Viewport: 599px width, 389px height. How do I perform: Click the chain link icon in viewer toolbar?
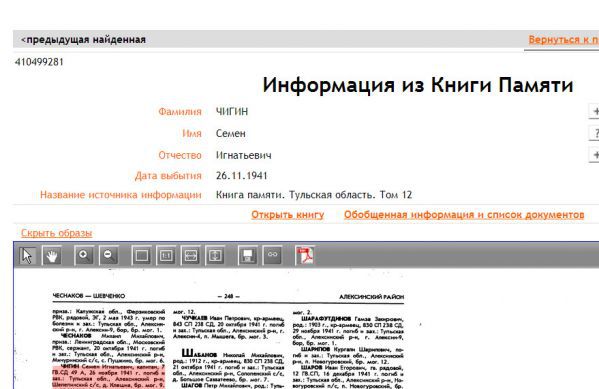pyautogui.click(x=272, y=255)
